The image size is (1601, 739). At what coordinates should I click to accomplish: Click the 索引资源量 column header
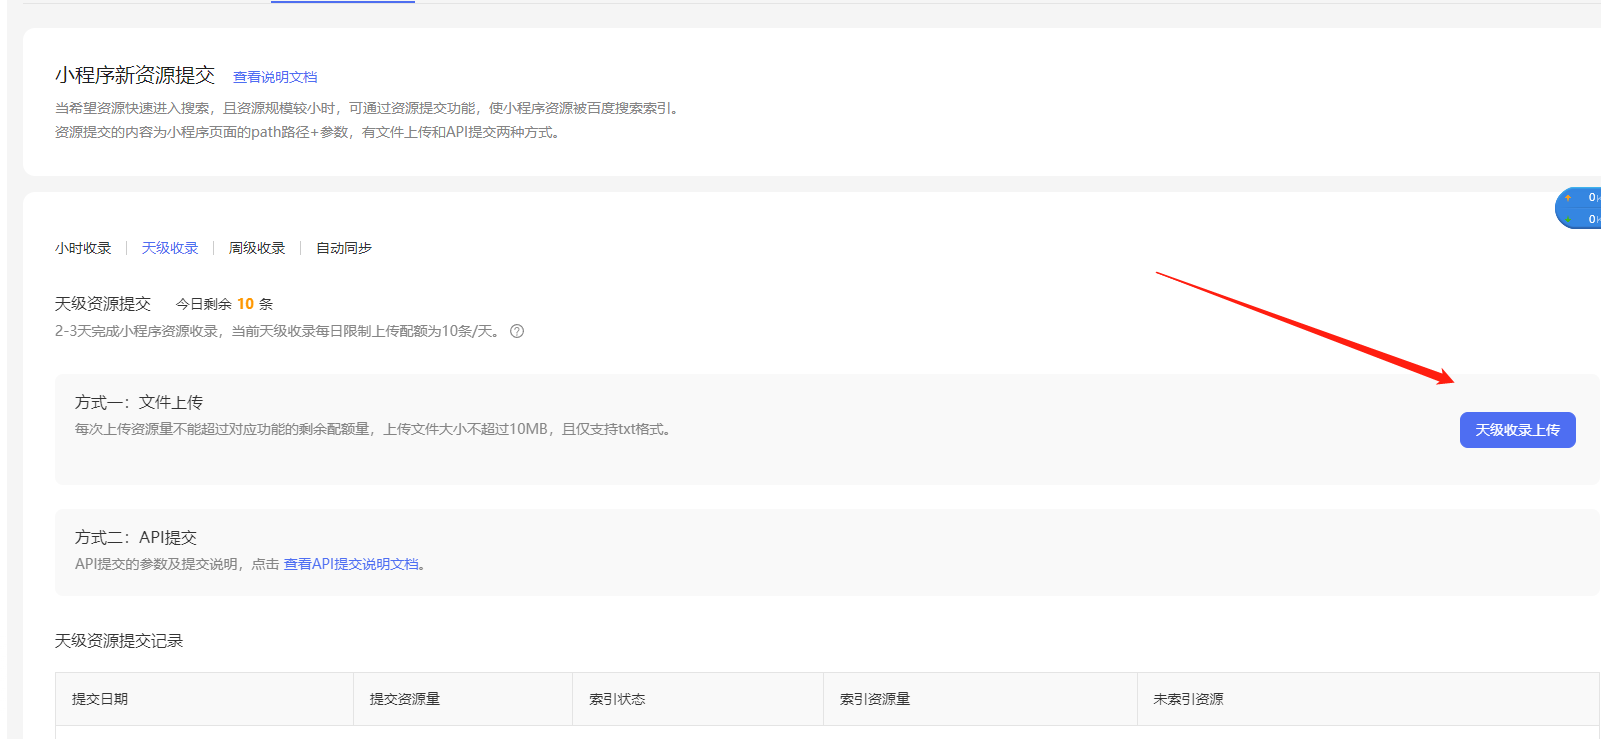coord(875,699)
